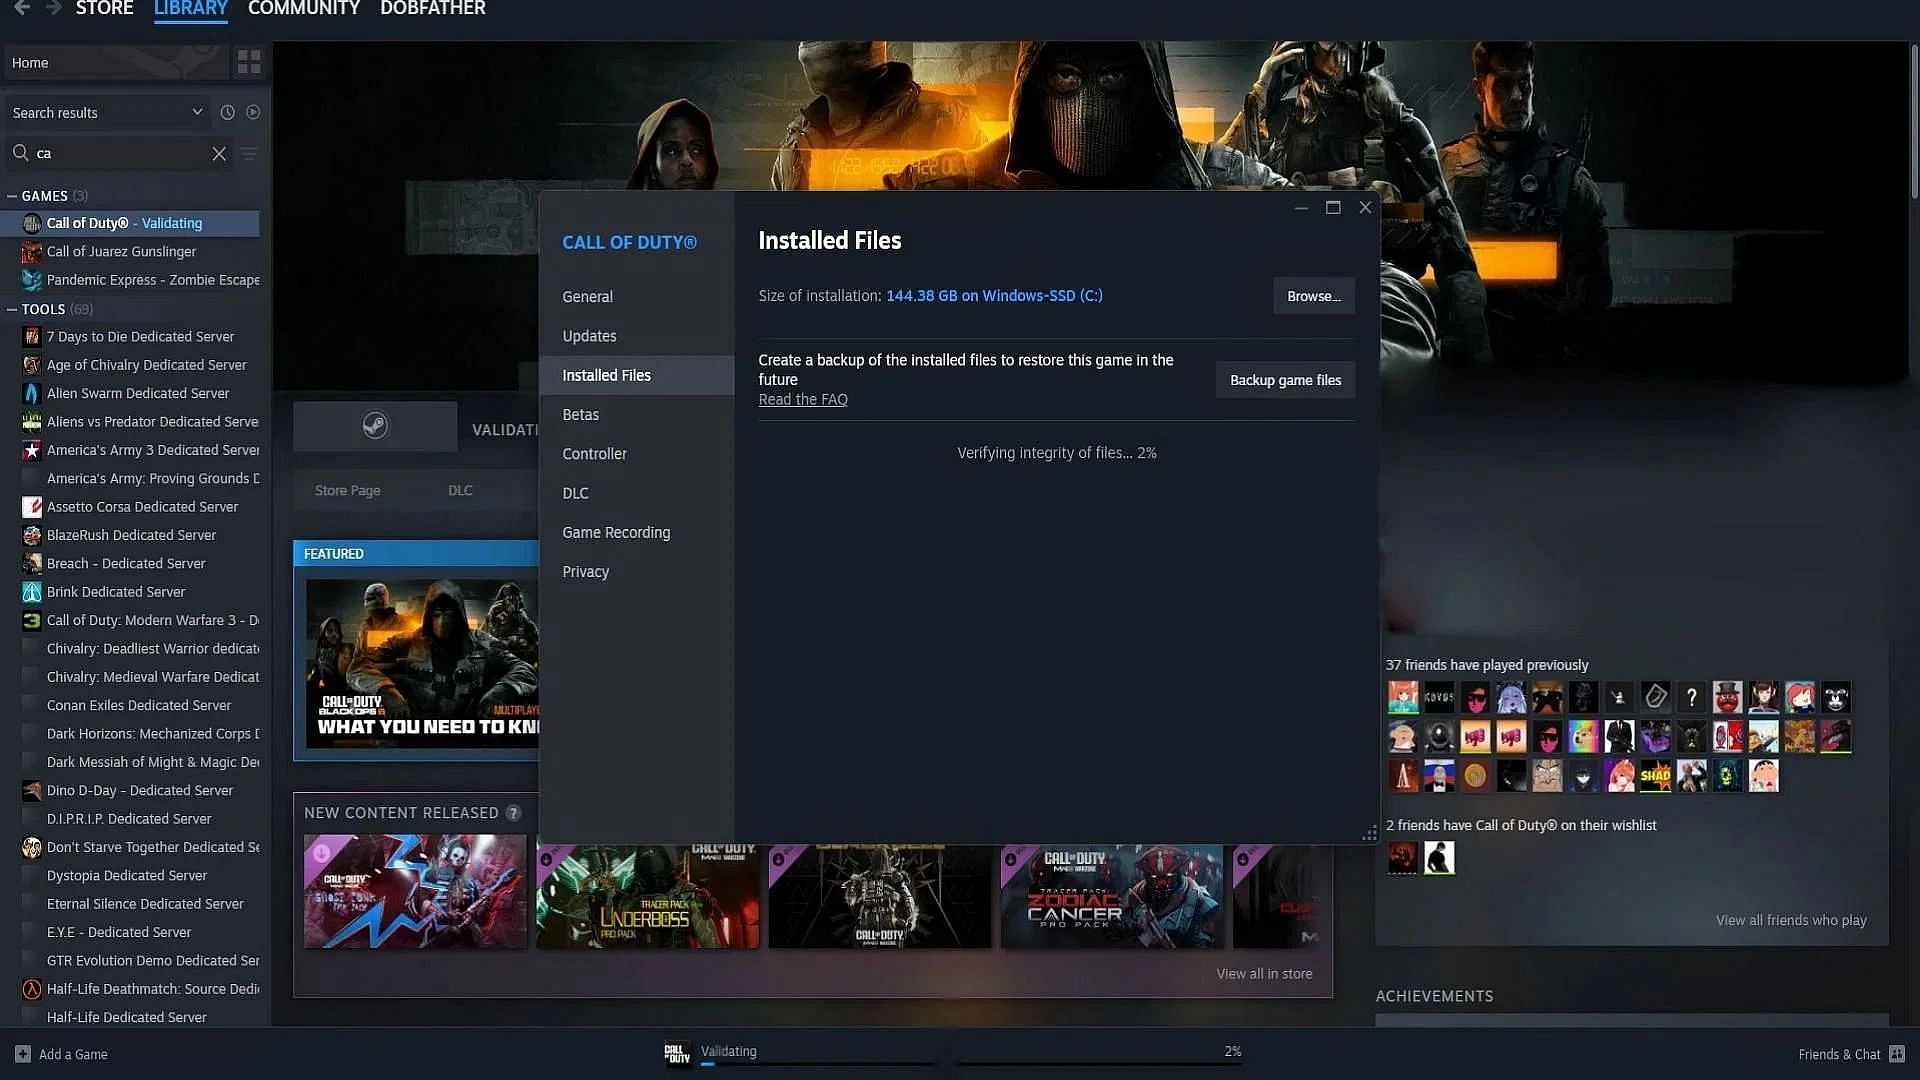
Task: Click Backup game files button
Action: pyautogui.click(x=1286, y=380)
